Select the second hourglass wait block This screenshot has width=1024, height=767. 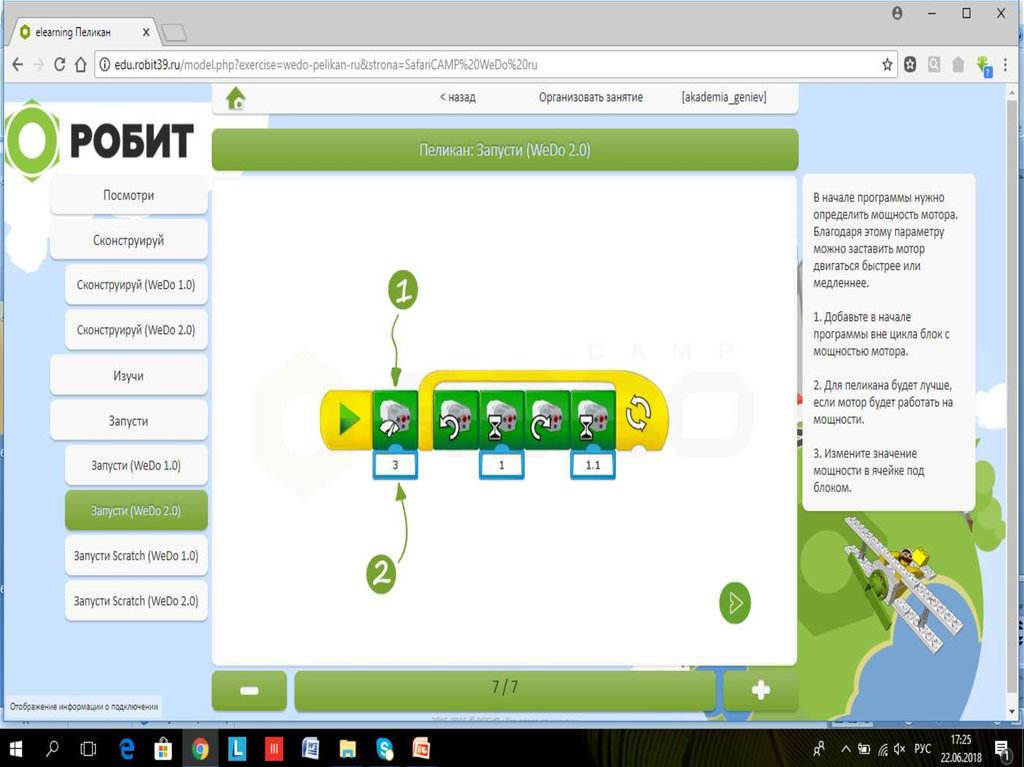coord(593,419)
